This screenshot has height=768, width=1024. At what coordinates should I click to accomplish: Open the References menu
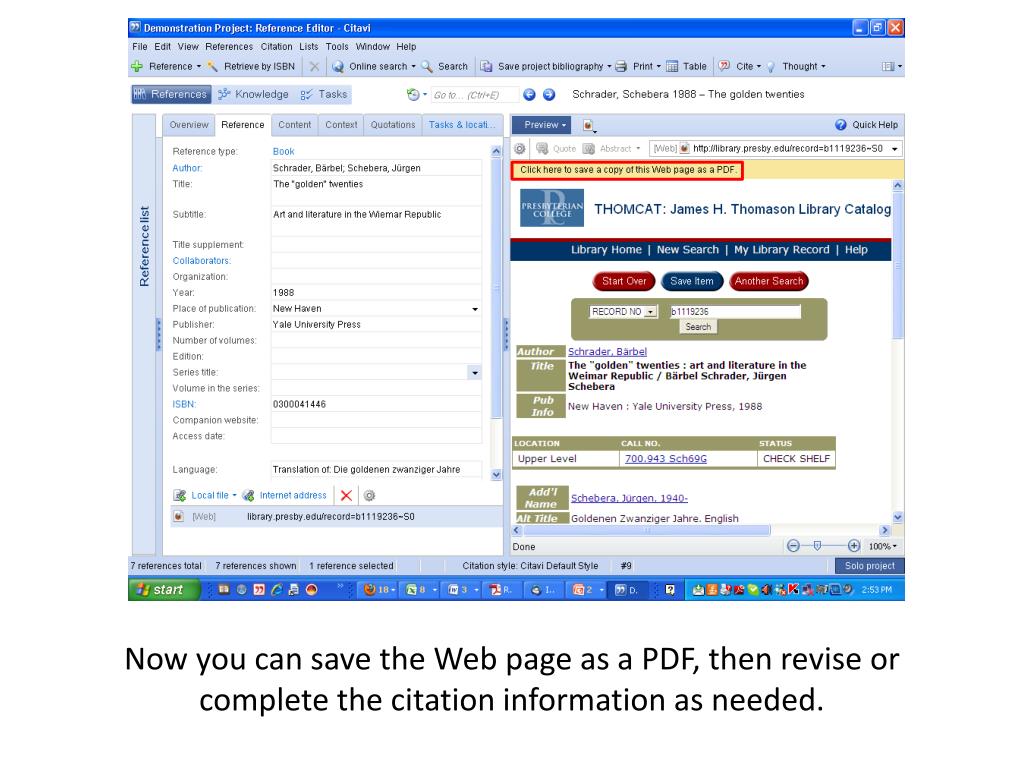click(229, 46)
